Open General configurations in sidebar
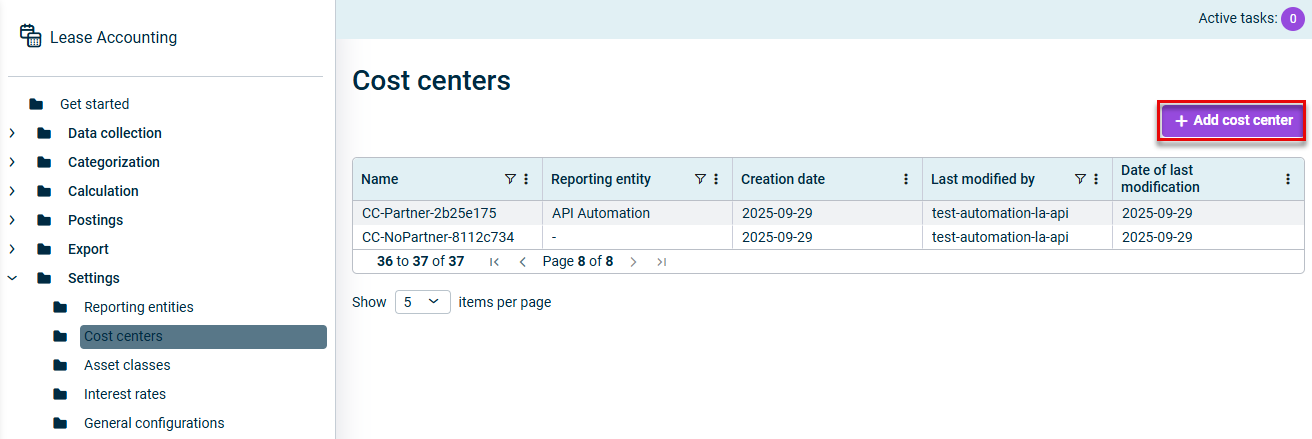Image resolution: width=1312 pixels, height=439 pixels. 153,423
